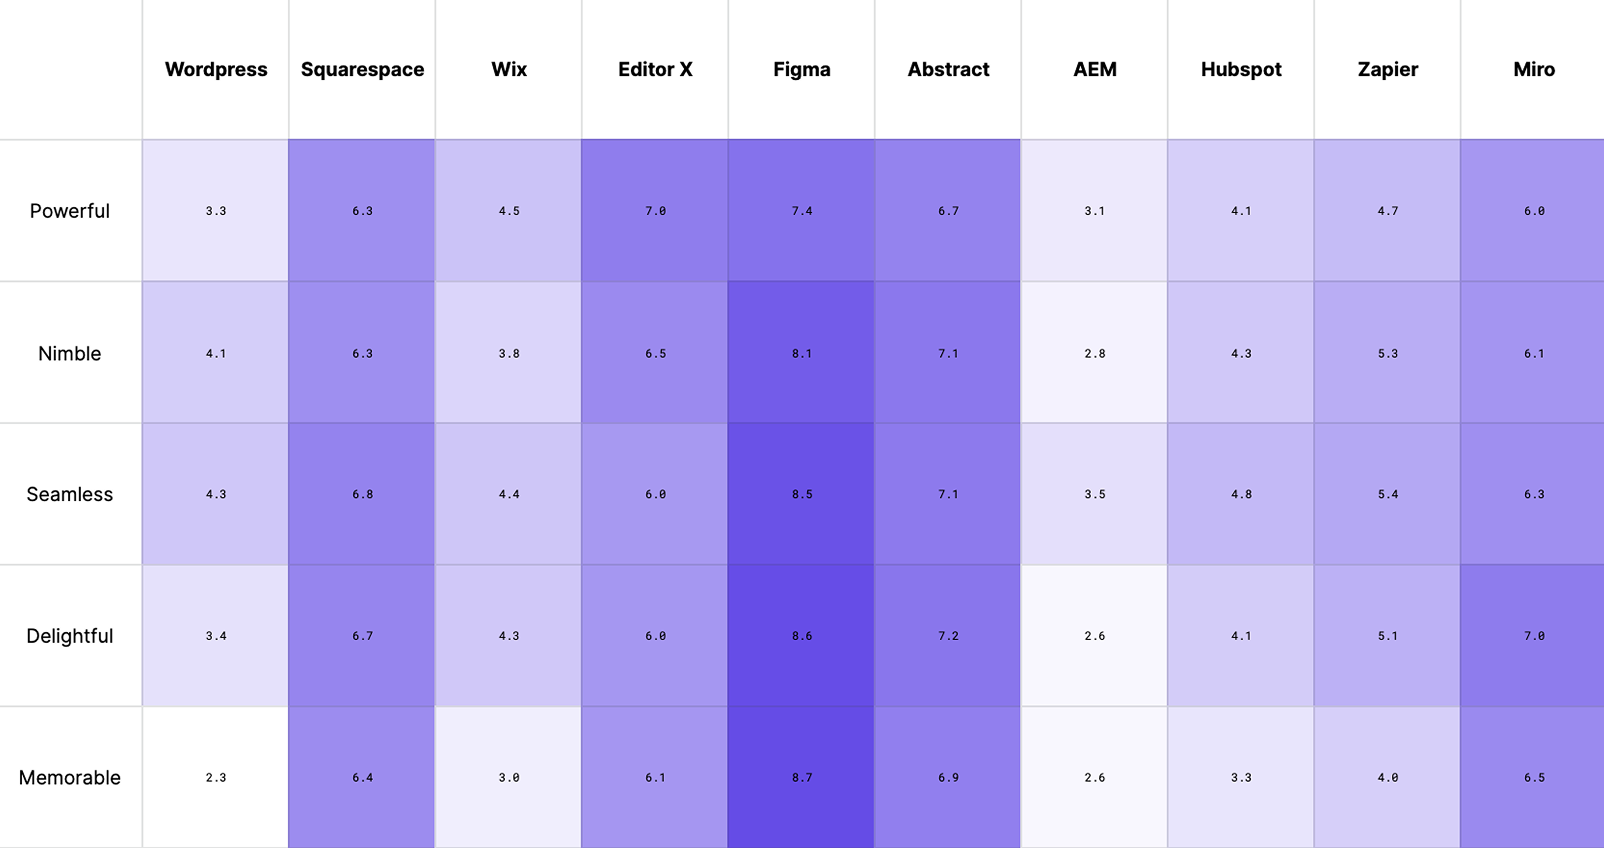Click the Seamless row label
Viewport: 1604px width, 848px height.
tap(70, 494)
